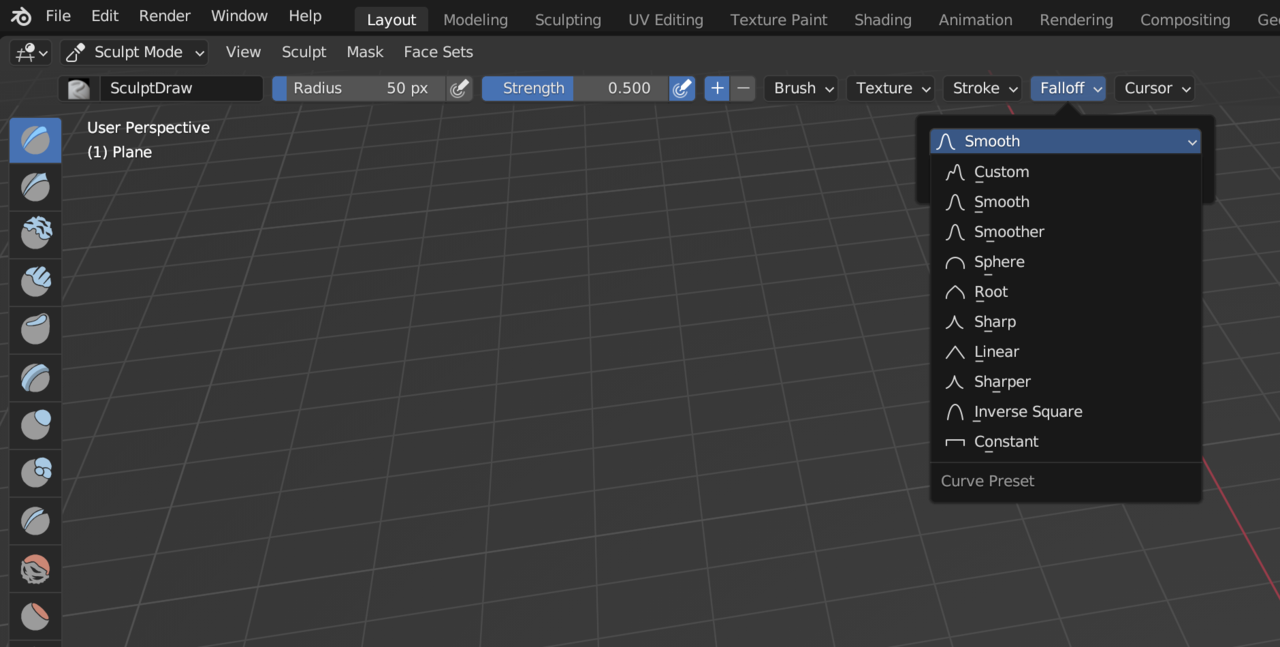Click the Curve Preset label text

[987, 481]
